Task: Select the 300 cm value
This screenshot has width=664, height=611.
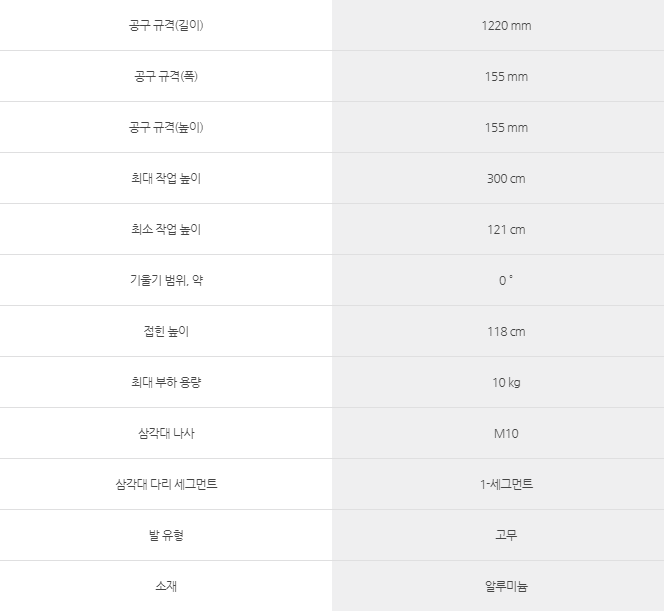Action: click(x=506, y=179)
